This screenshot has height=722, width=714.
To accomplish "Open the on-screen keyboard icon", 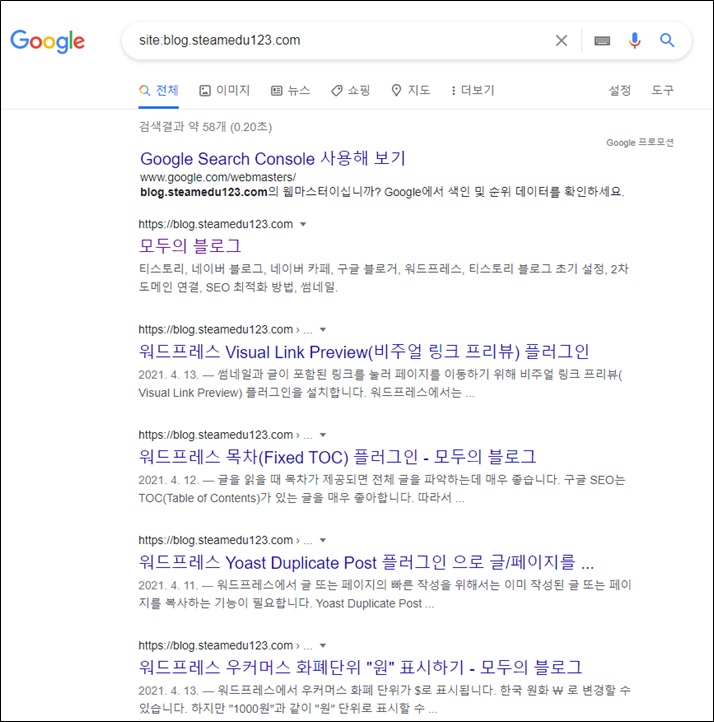I will [602, 41].
